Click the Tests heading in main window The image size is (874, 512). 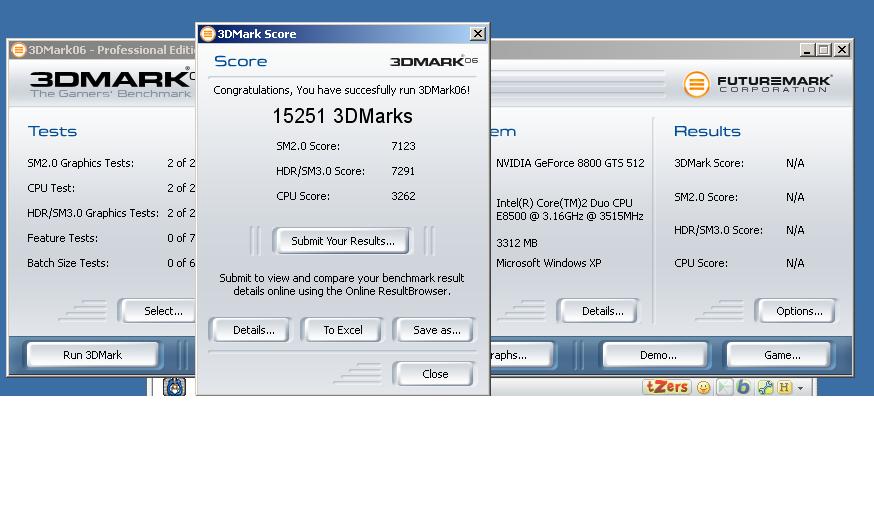point(52,131)
